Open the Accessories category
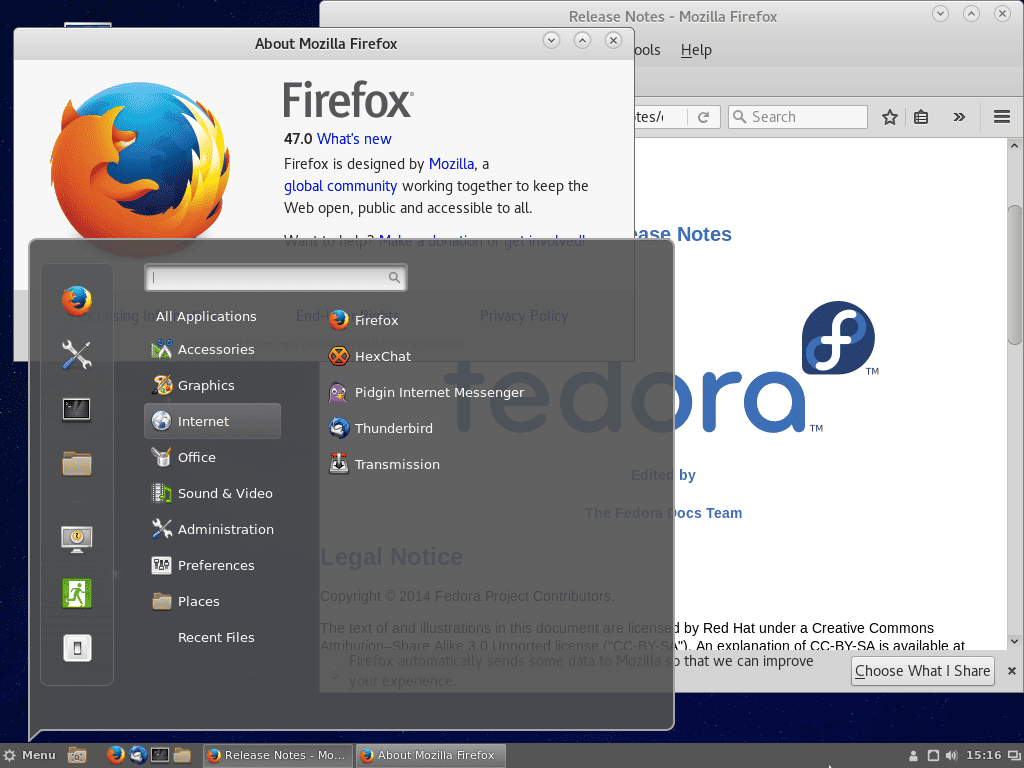The image size is (1024, 768). (213, 349)
